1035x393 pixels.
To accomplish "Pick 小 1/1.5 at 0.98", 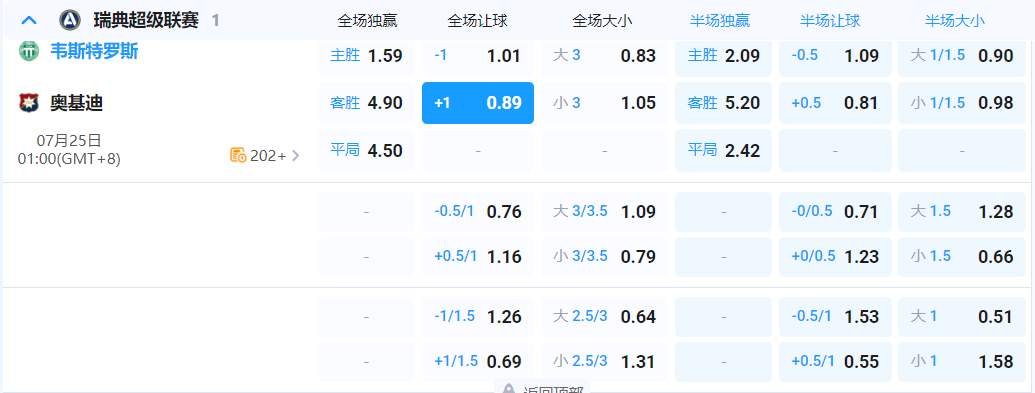I will 962,103.
